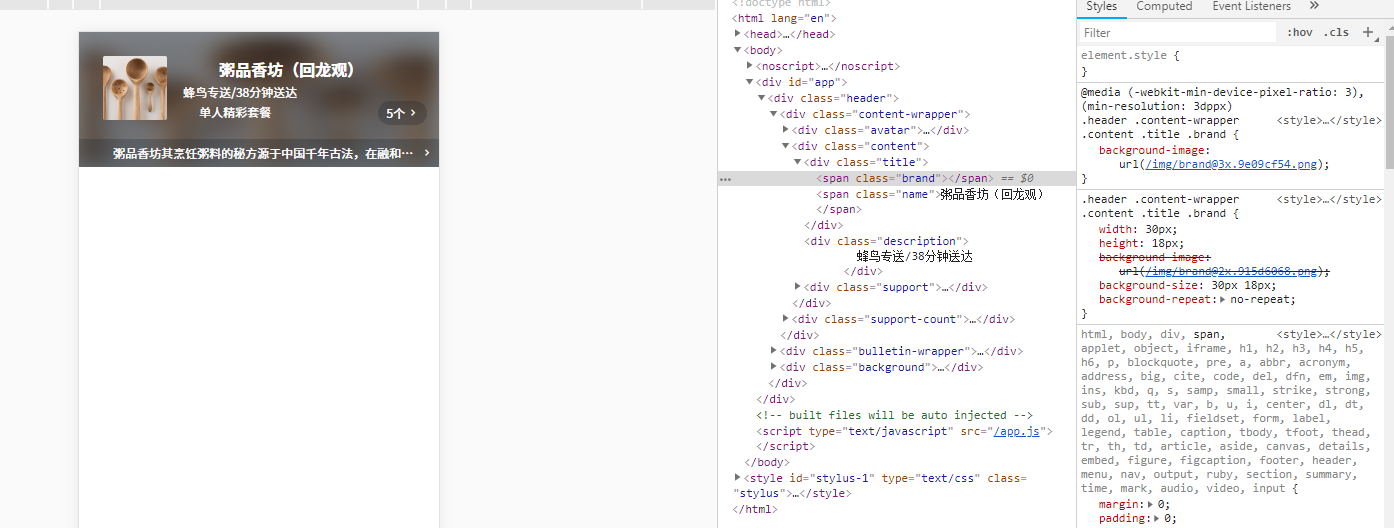Image resolution: width=1394 pixels, height=528 pixels.
Task: Collapse the div id app node
Action: click(750, 82)
